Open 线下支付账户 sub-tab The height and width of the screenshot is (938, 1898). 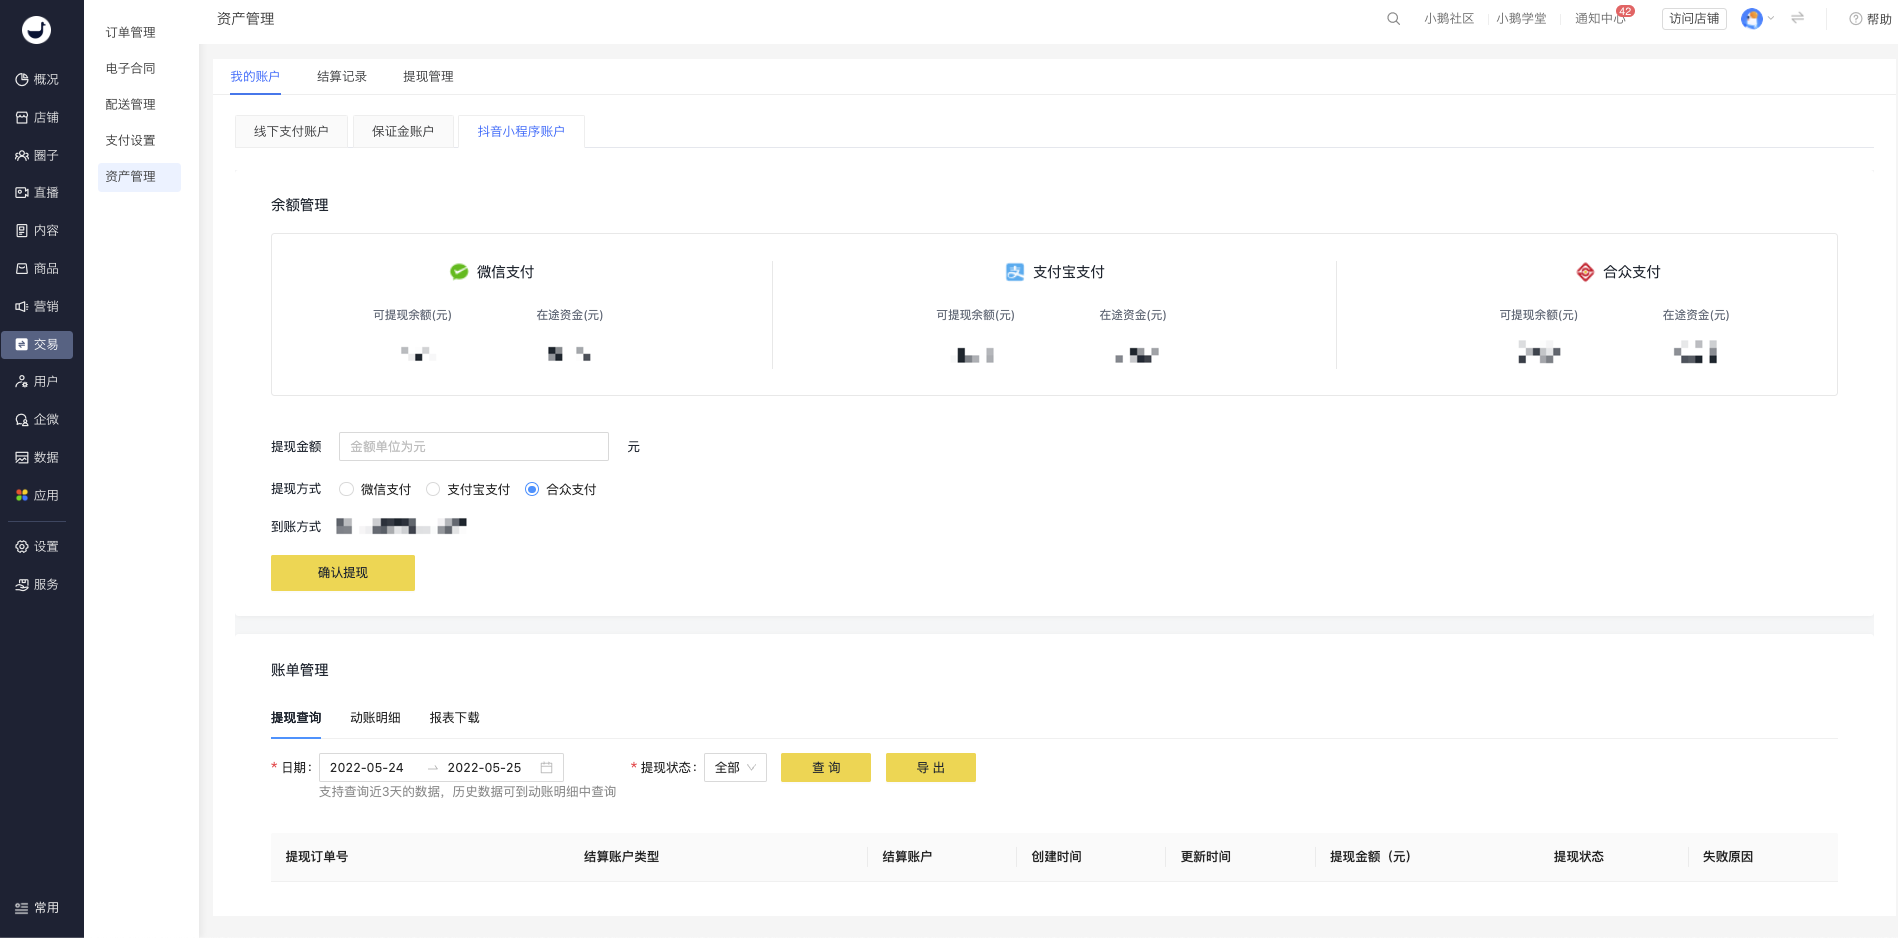(291, 131)
